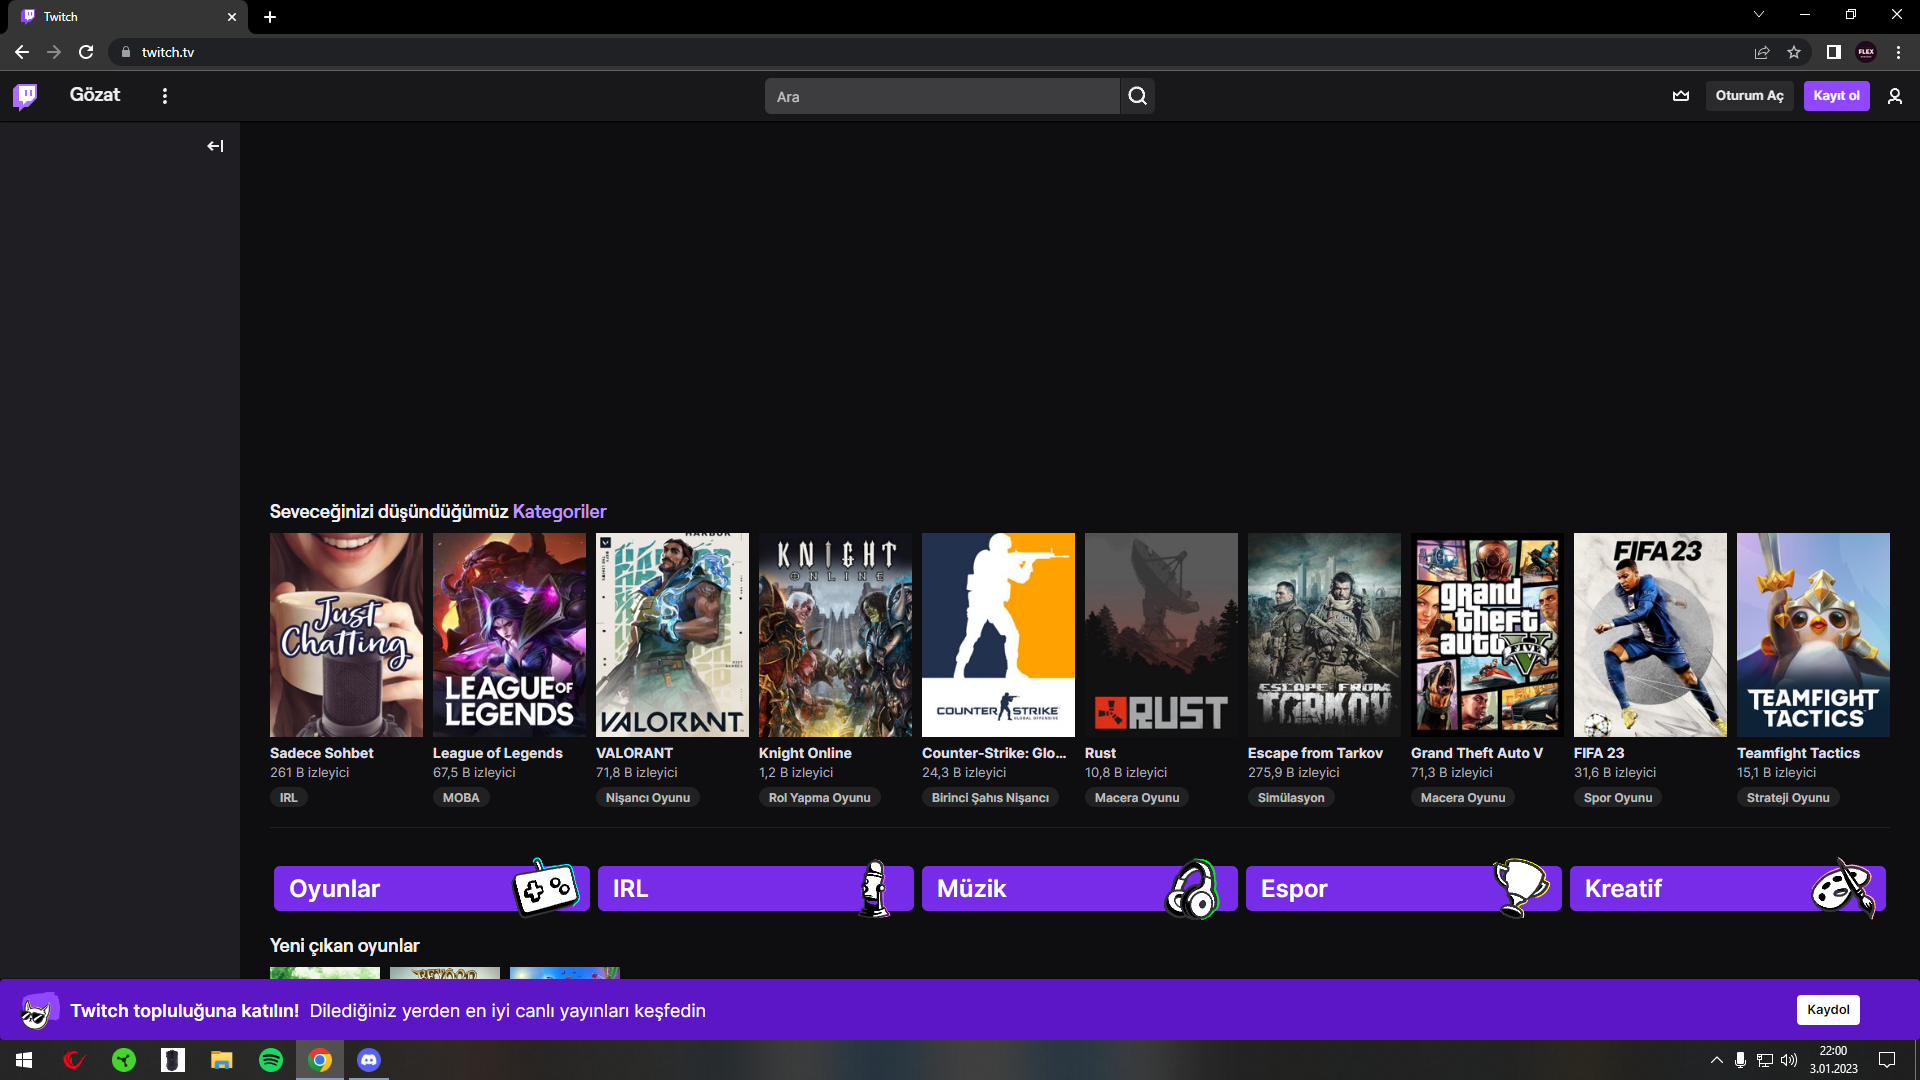The width and height of the screenshot is (1920, 1080).
Task: Open the VALORANT category thumbnail
Action: 672,635
